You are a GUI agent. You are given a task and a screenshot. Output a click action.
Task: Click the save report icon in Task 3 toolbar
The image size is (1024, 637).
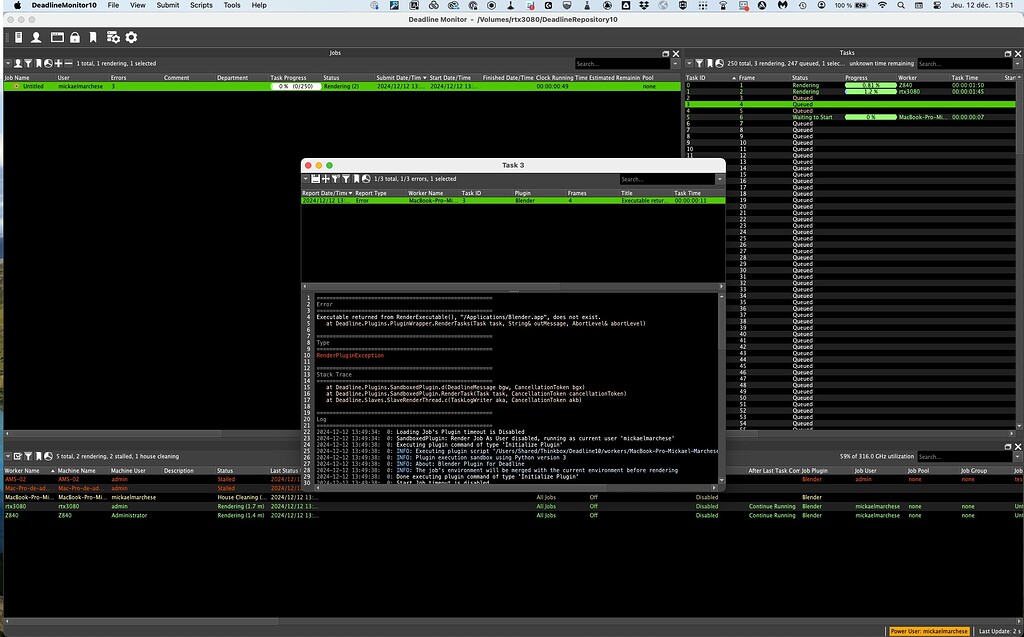(x=314, y=178)
